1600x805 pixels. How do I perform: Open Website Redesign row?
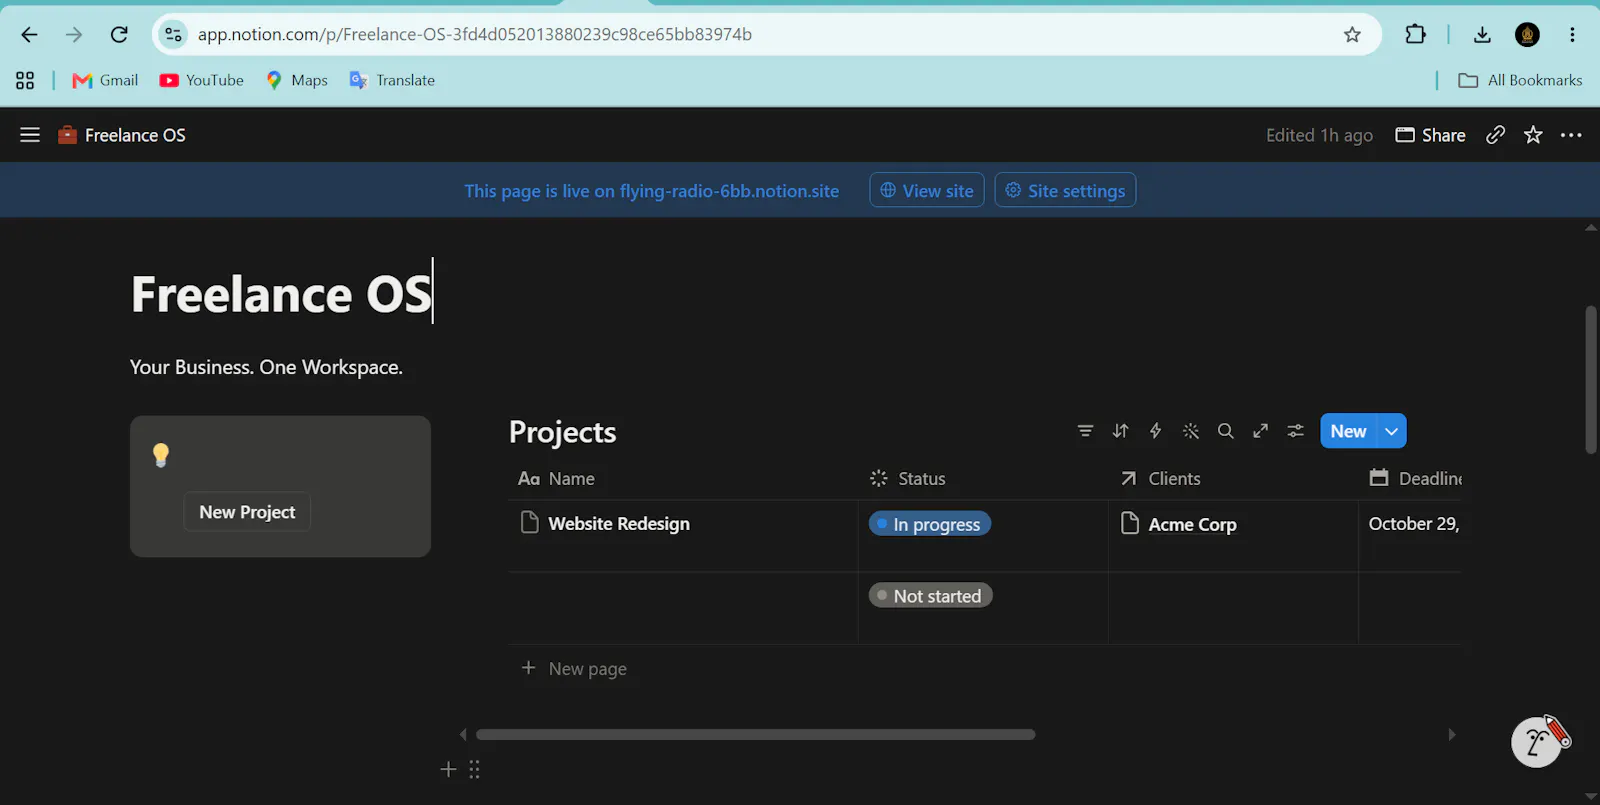[x=618, y=524]
